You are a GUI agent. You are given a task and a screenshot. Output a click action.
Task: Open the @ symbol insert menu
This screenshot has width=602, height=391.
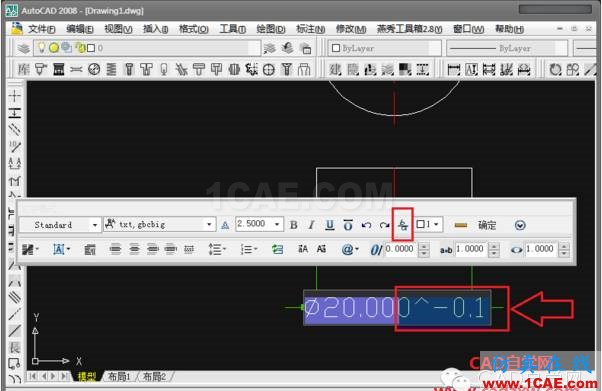point(350,250)
